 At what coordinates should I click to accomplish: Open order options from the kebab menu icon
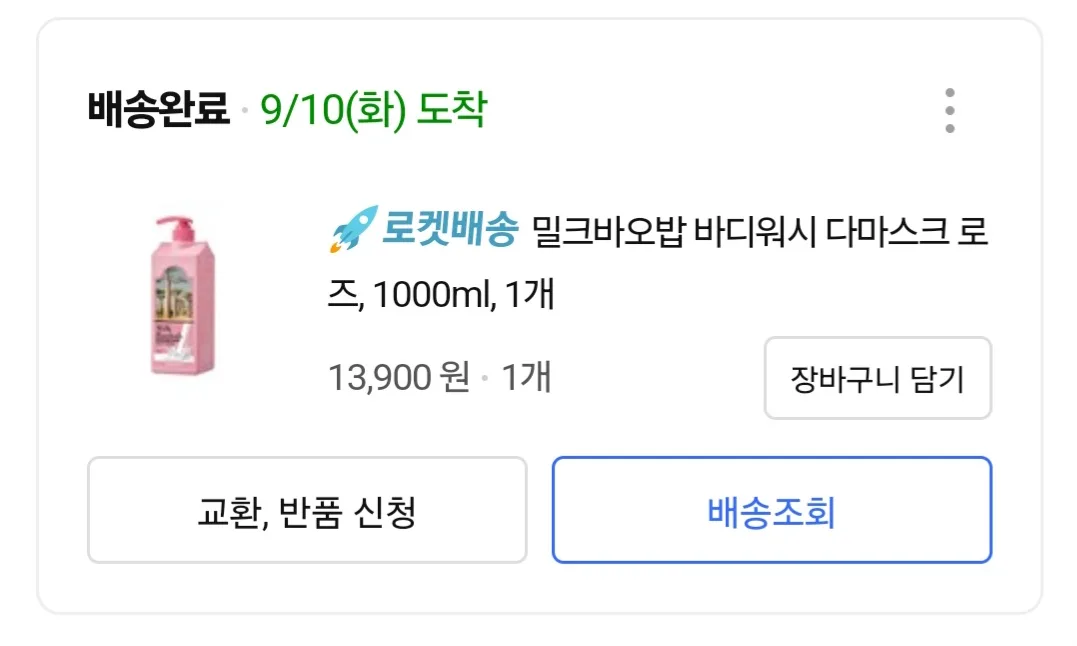pos(950,110)
